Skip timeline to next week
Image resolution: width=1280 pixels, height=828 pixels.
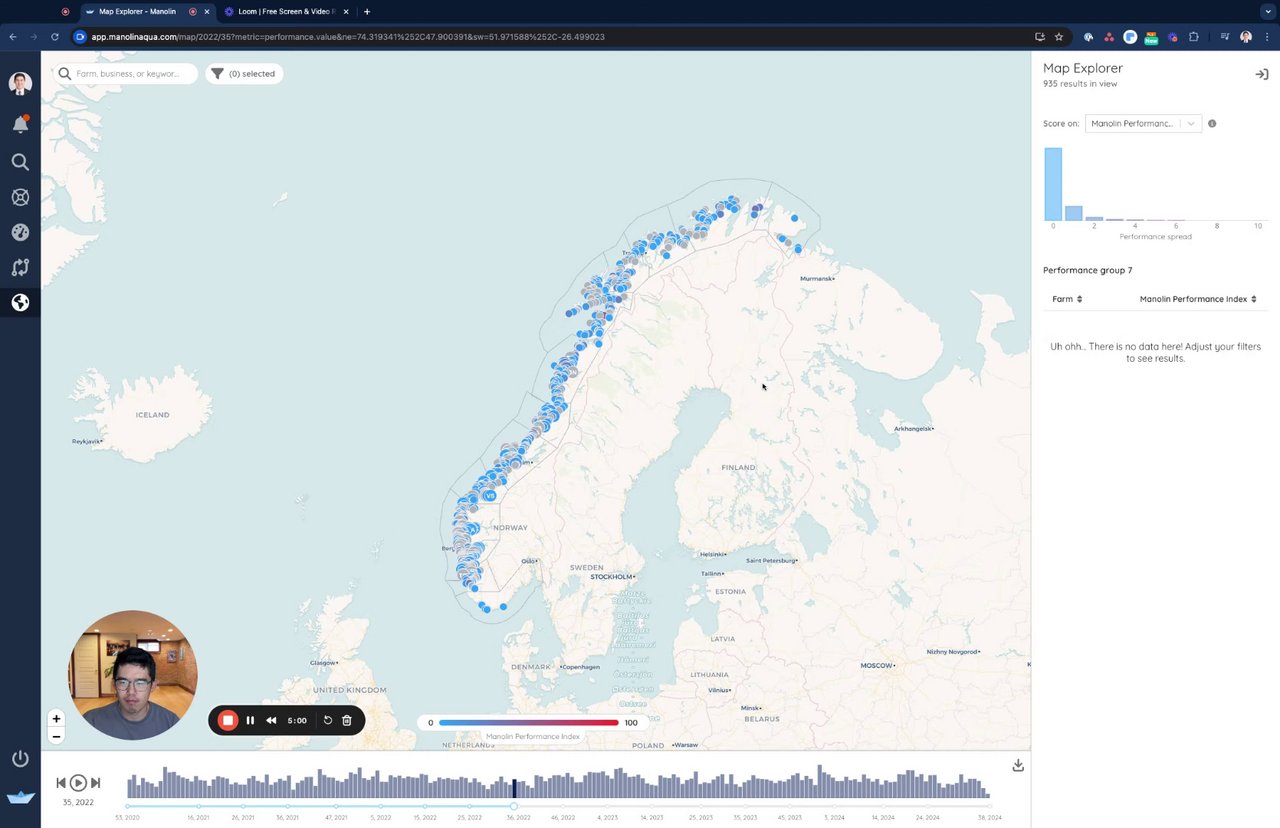coord(95,783)
